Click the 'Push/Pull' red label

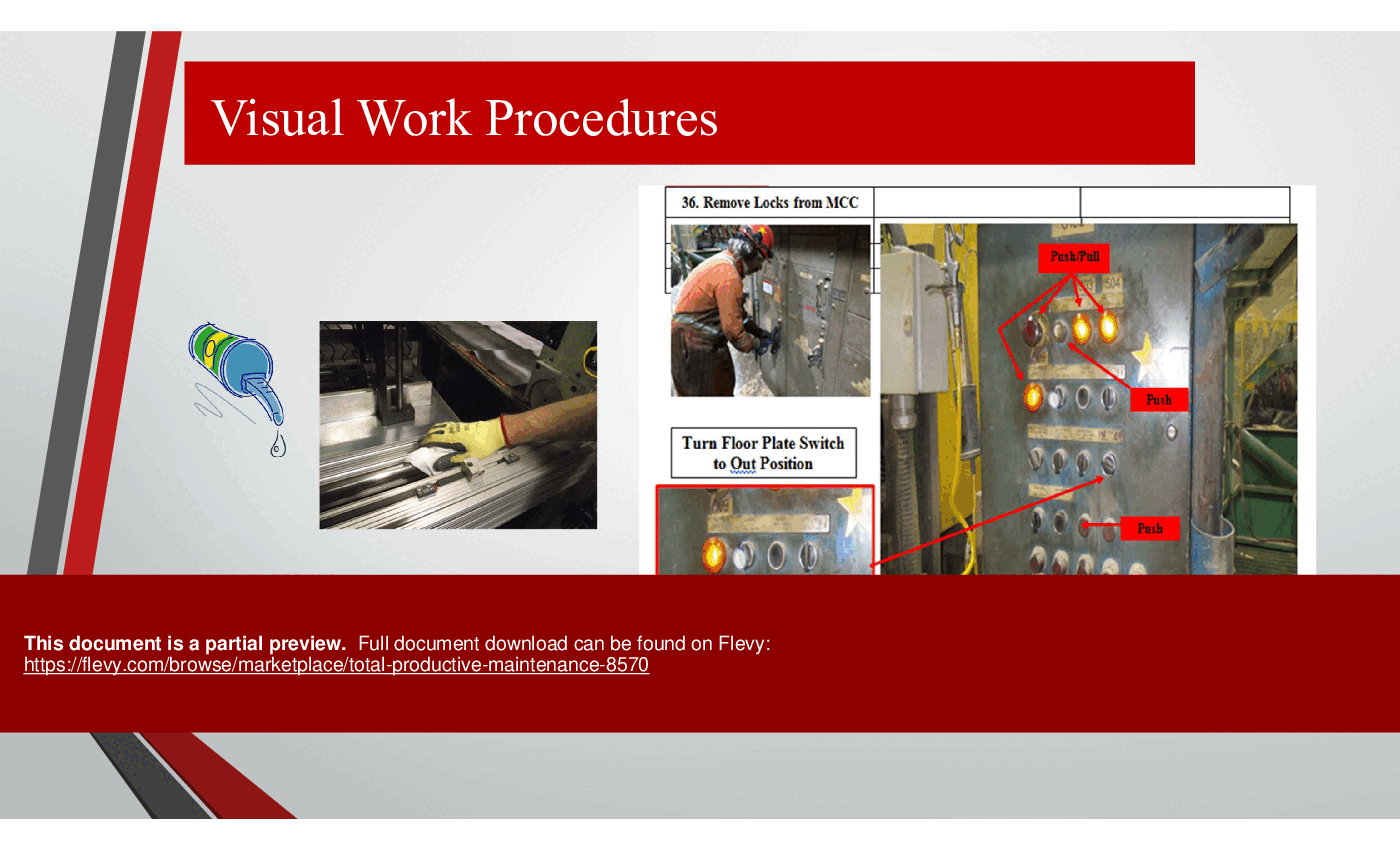pos(1074,256)
